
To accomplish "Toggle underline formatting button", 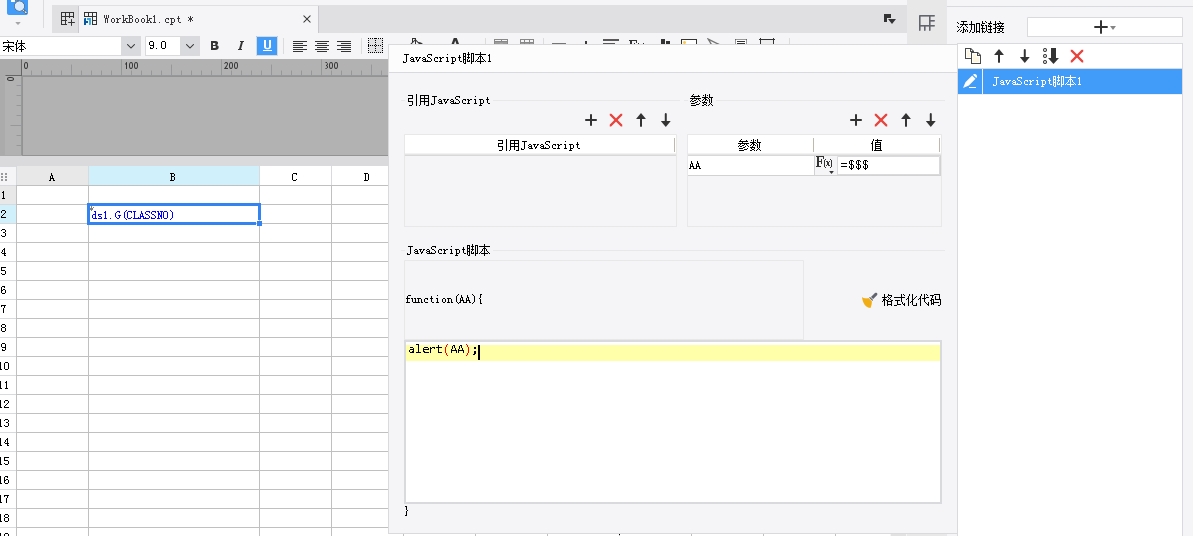I will coord(266,46).
